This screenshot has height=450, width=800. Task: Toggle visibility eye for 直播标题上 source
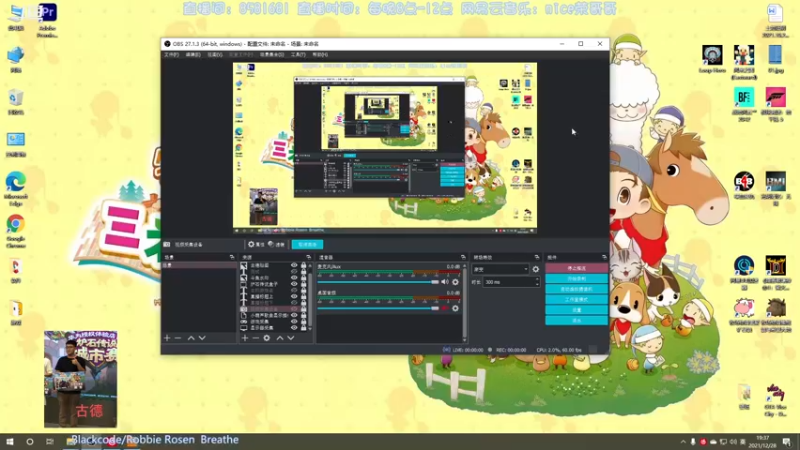pos(294,296)
